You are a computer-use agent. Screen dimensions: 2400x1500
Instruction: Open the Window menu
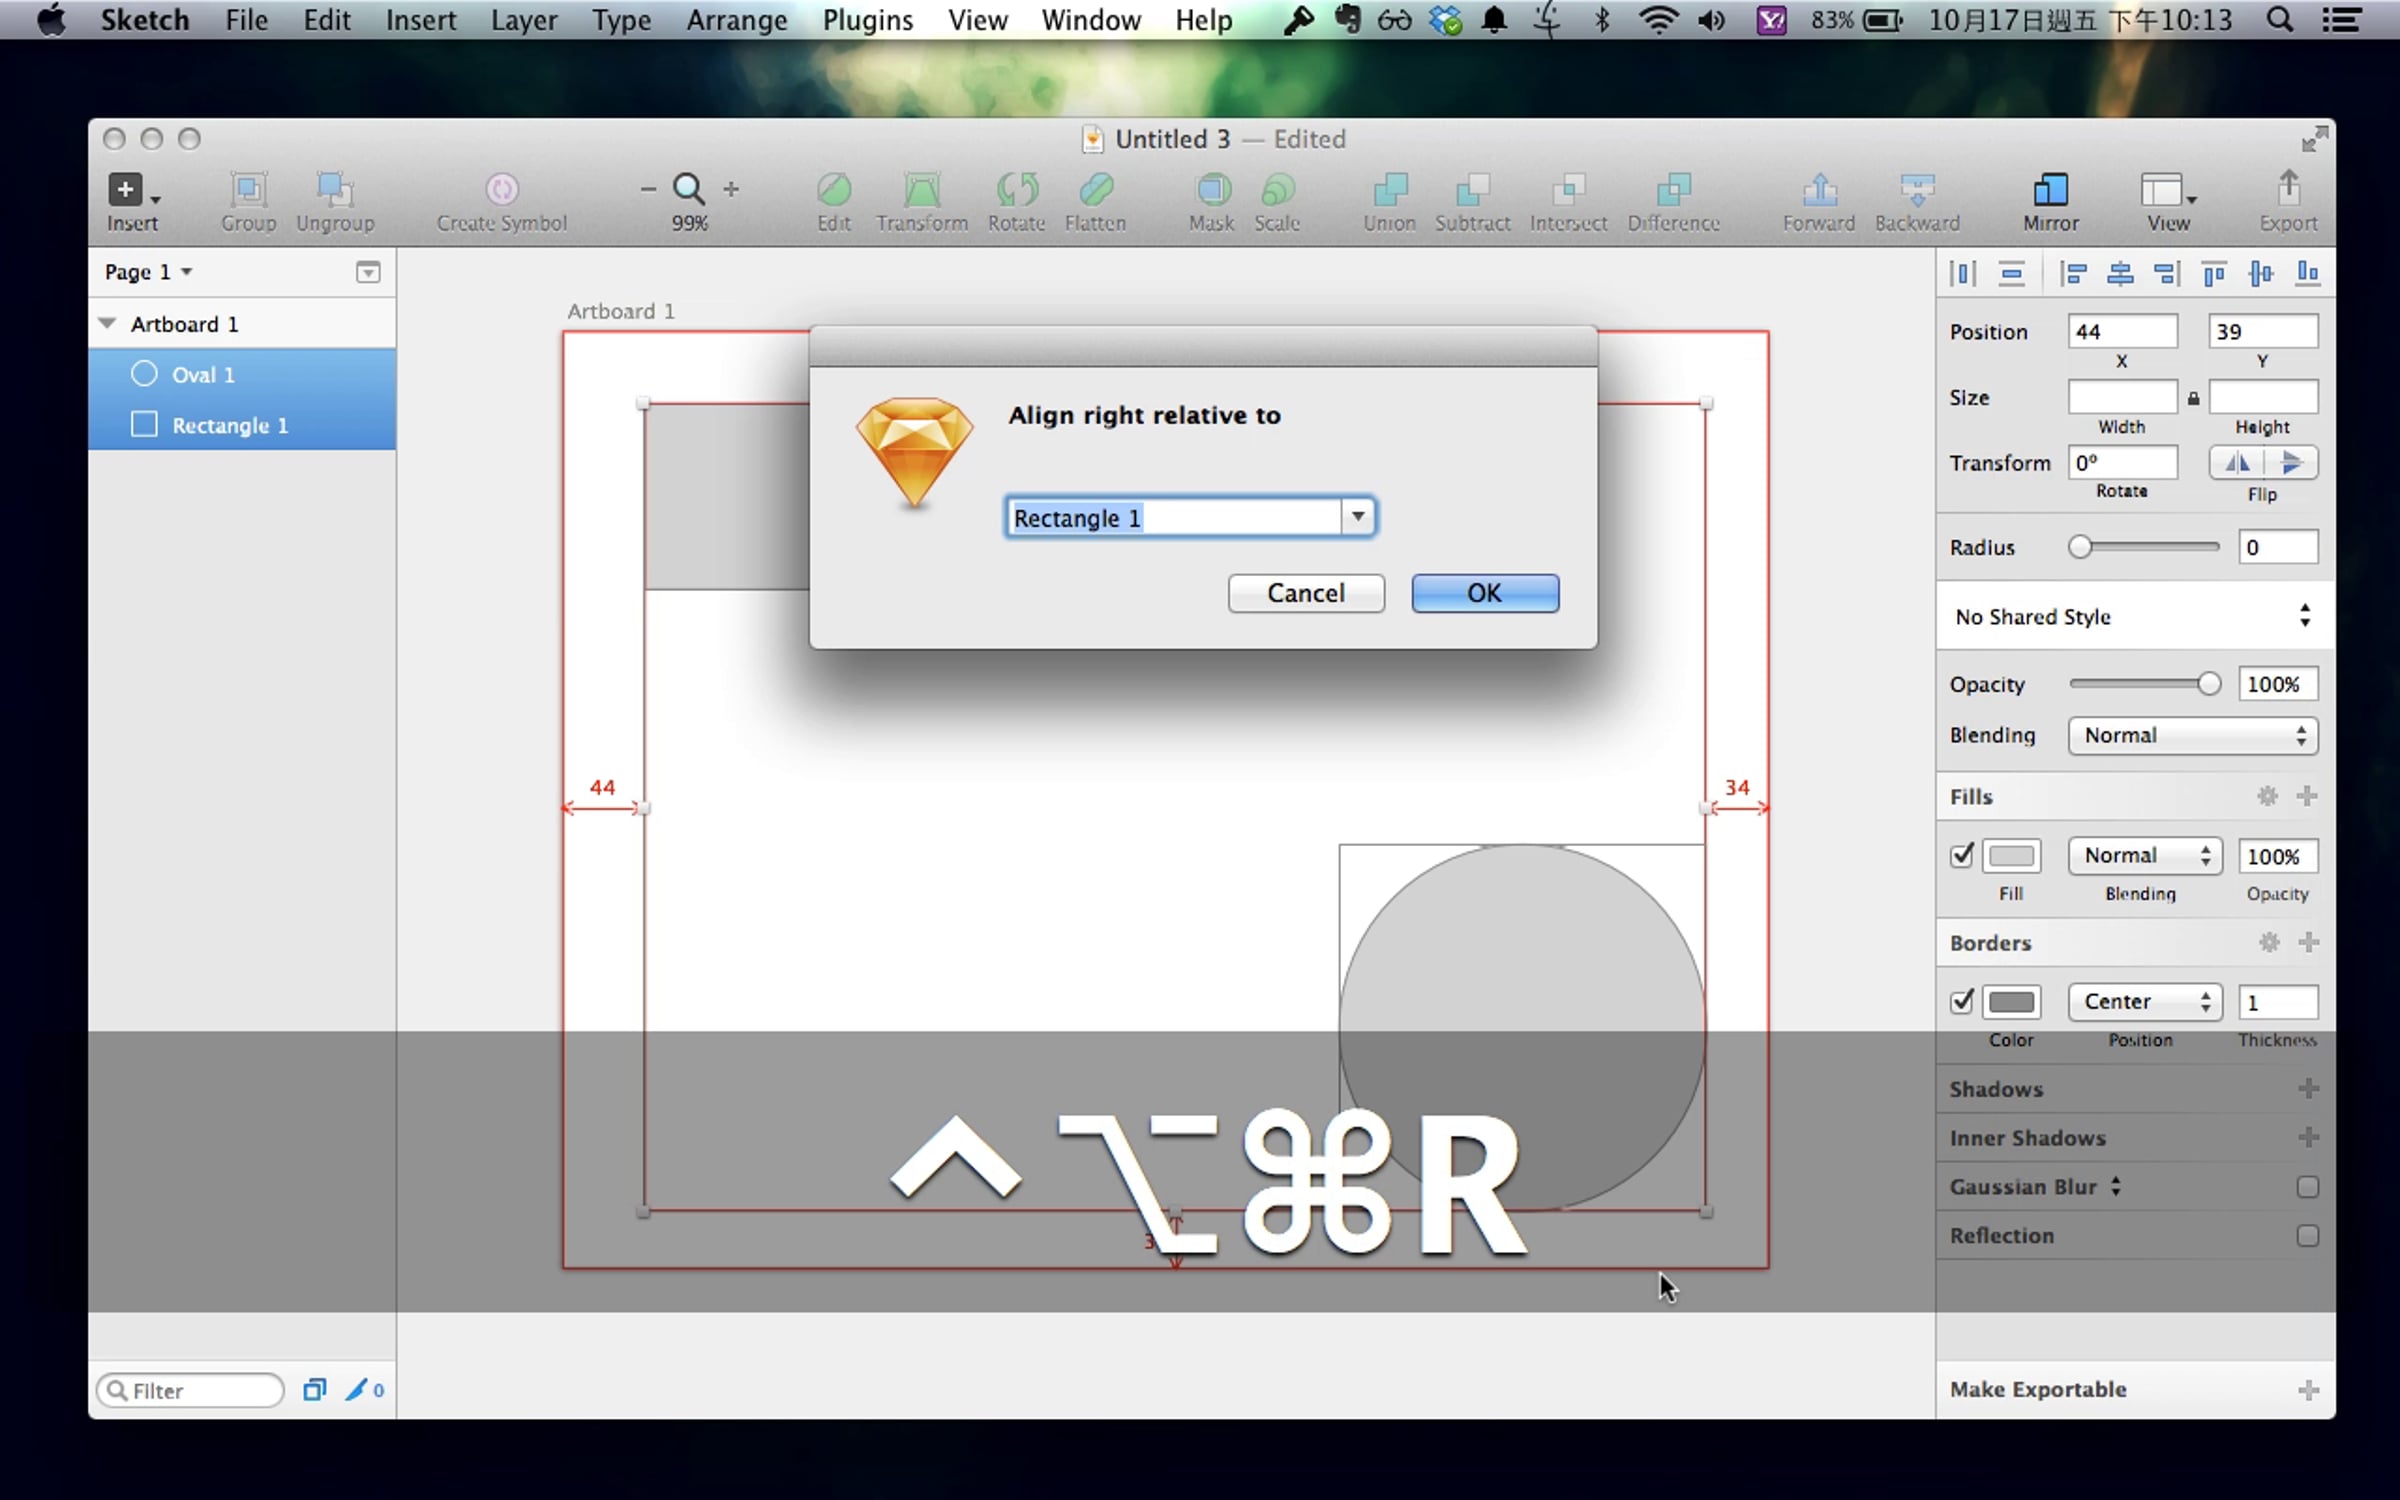(1091, 20)
